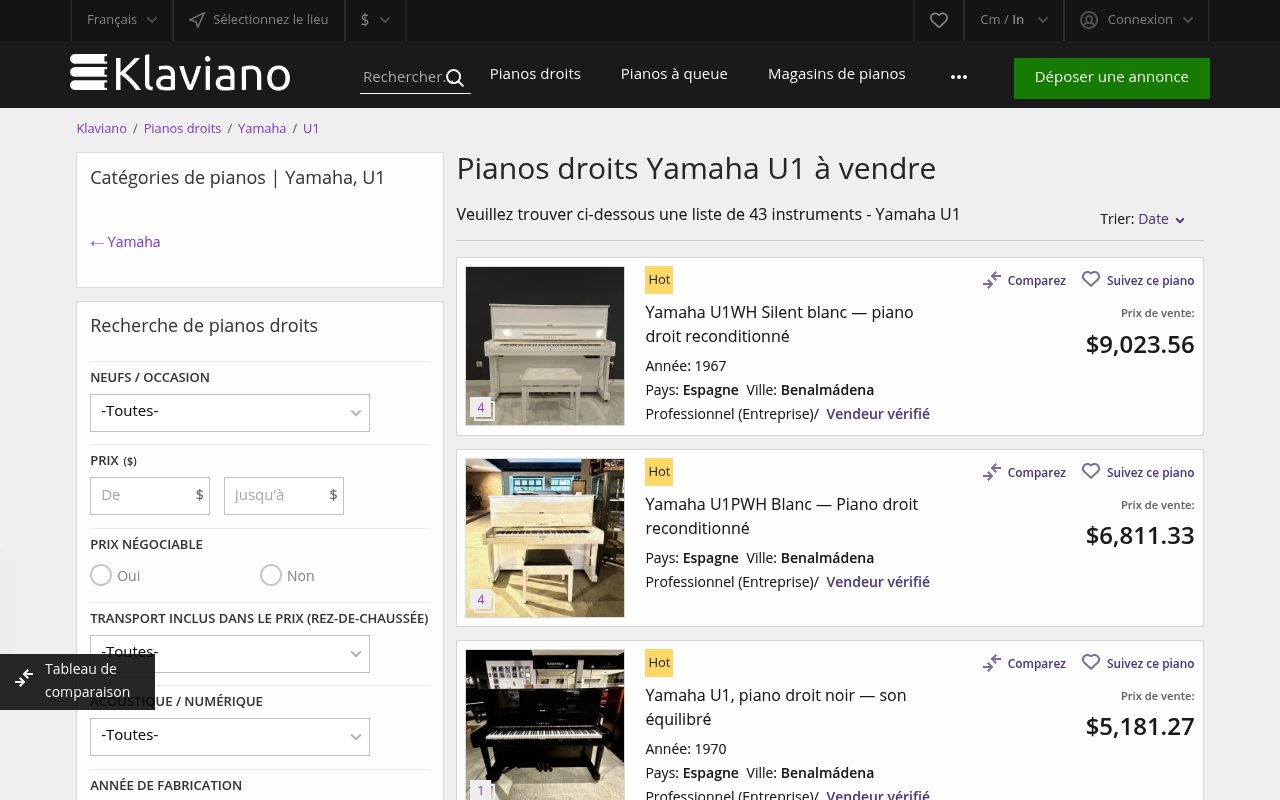Click the ← Yamaha back link

click(x=125, y=242)
